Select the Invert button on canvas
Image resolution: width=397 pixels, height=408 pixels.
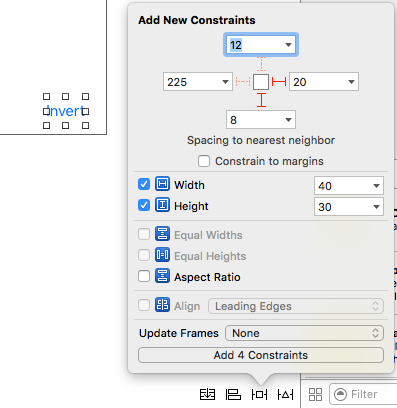pyautogui.click(x=66, y=111)
